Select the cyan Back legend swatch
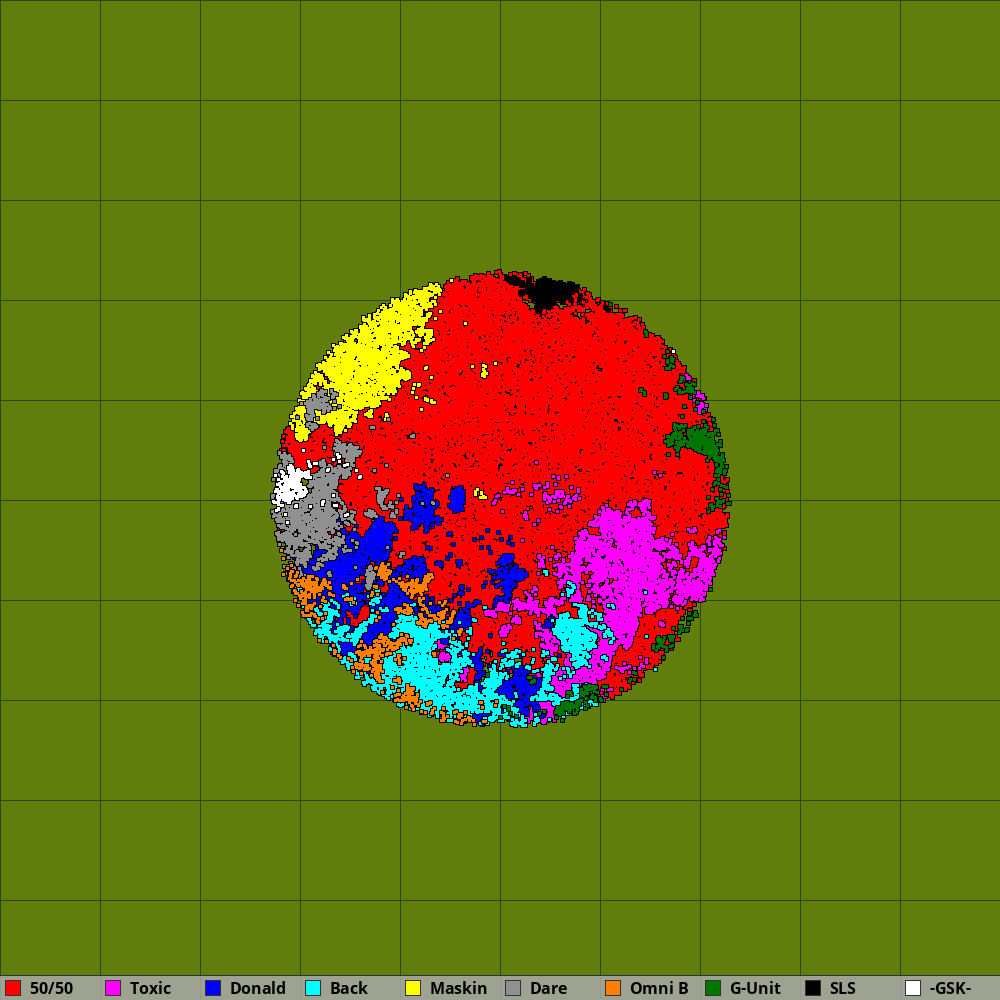 pos(313,988)
